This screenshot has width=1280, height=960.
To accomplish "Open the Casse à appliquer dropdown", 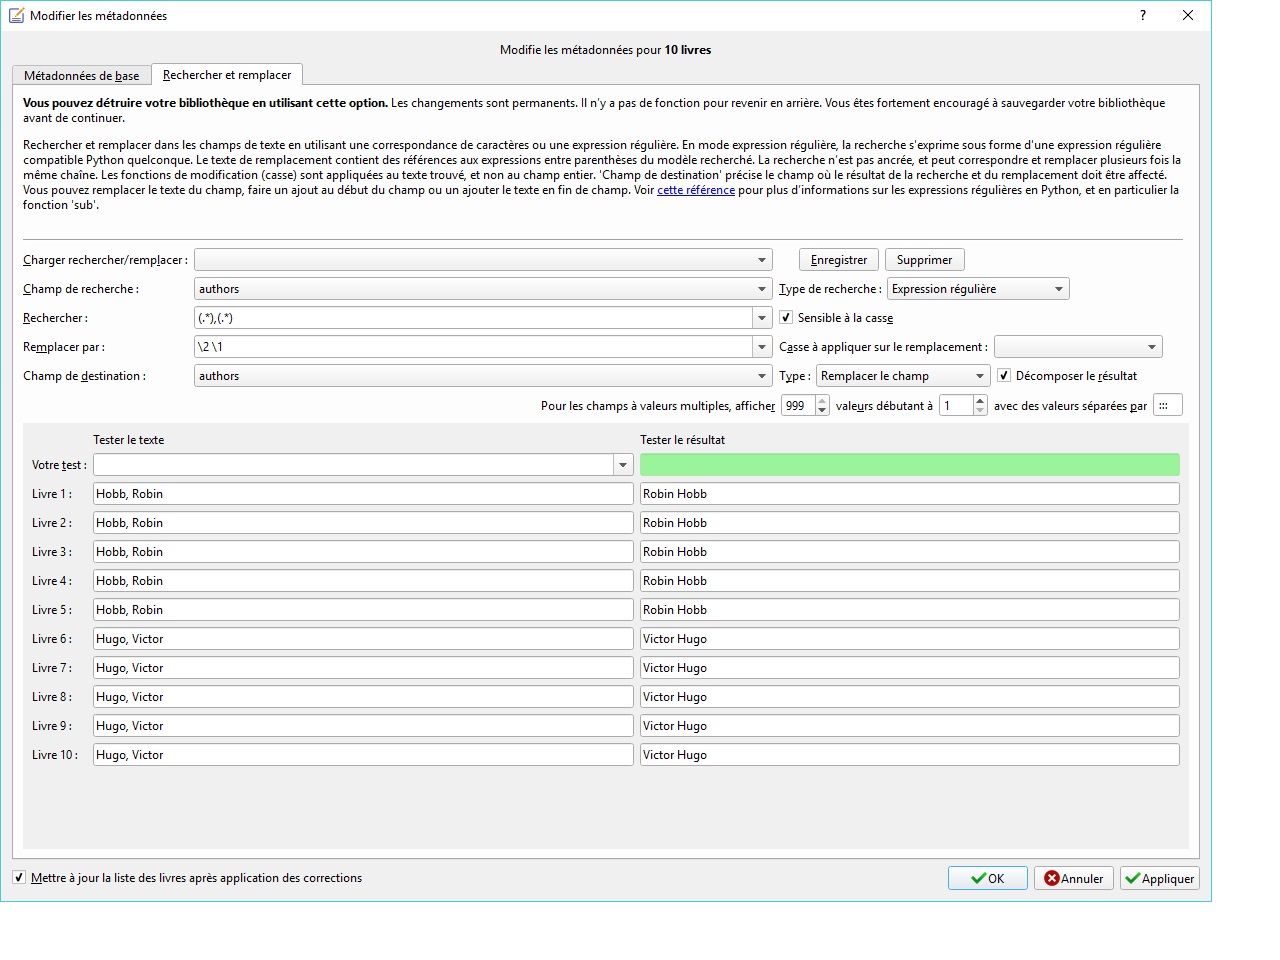I will [1078, 347].
